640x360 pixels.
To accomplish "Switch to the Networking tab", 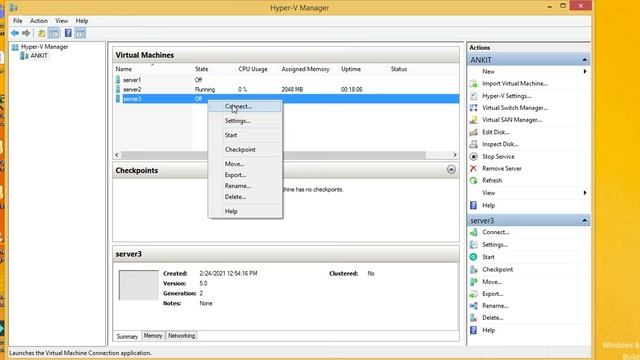I will click(x=182, y=336).
